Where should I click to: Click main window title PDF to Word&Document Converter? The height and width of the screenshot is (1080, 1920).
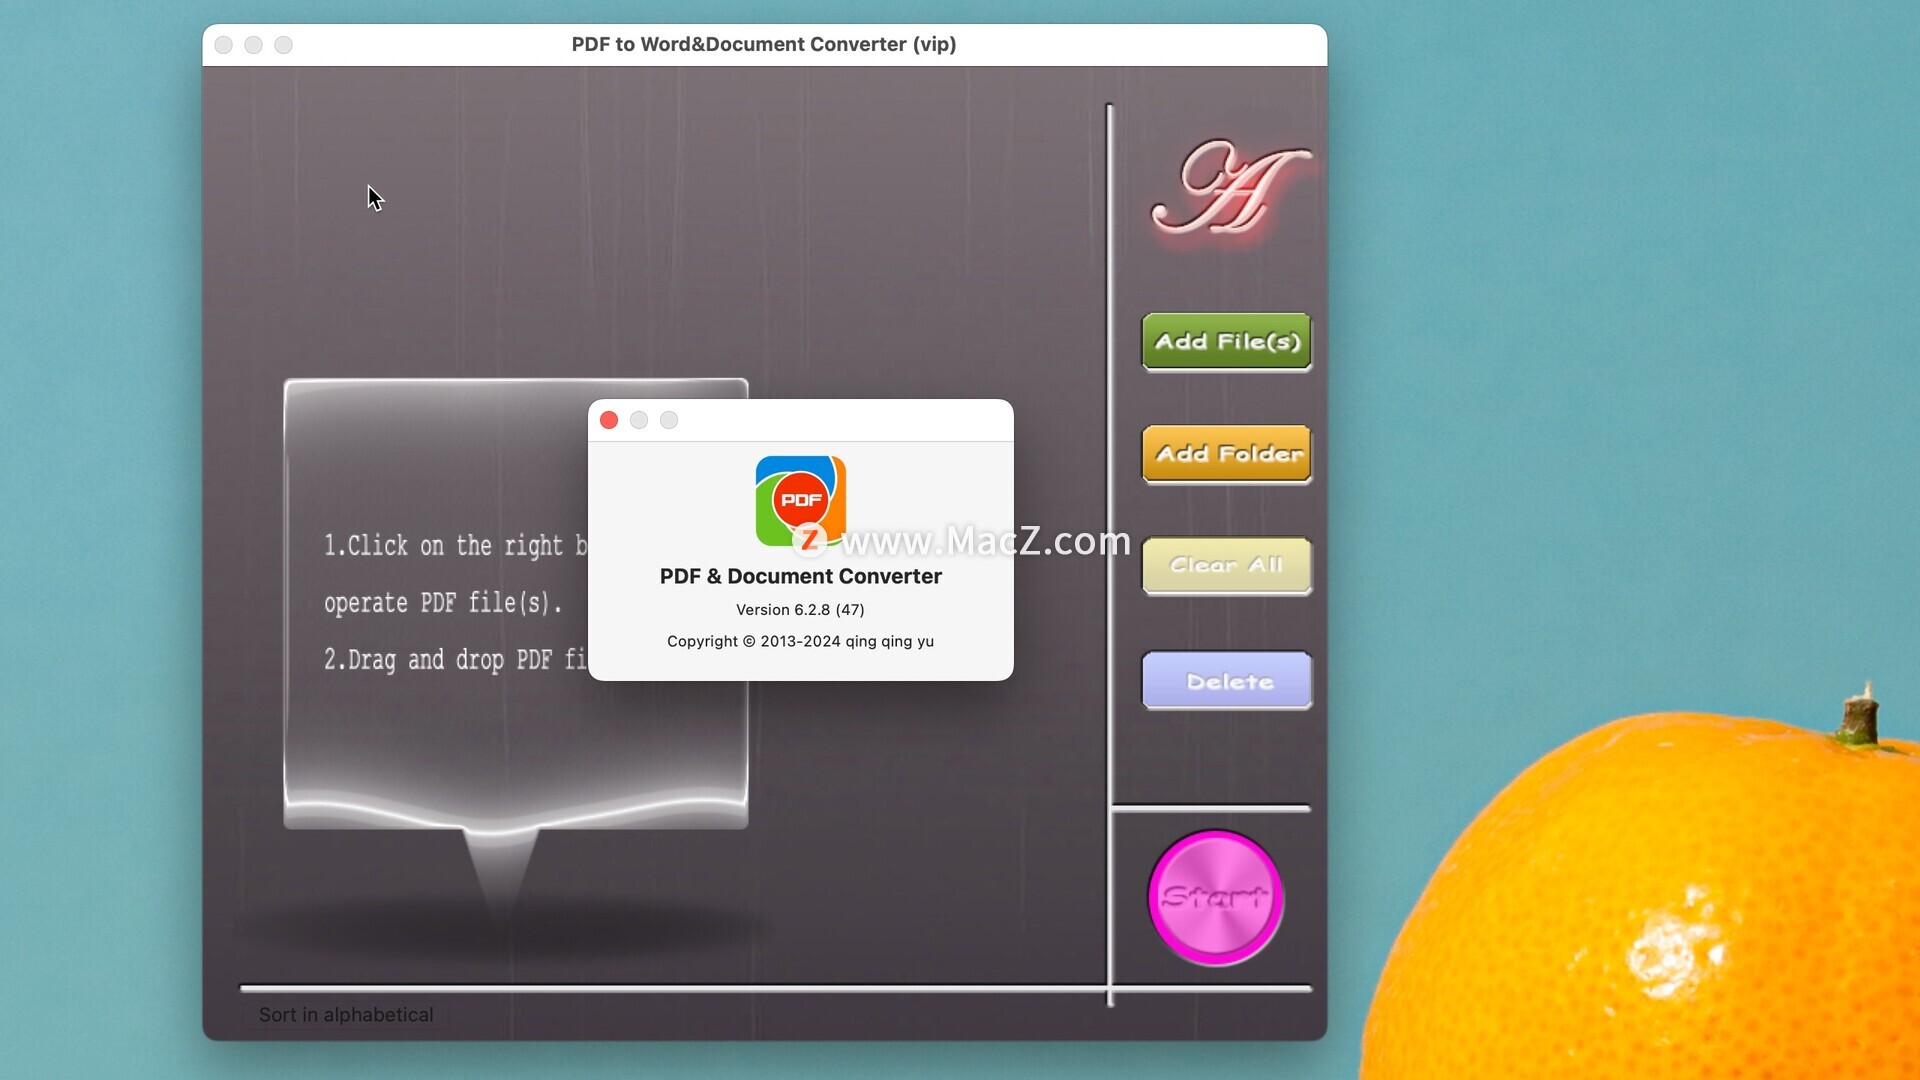pos(764,44)
